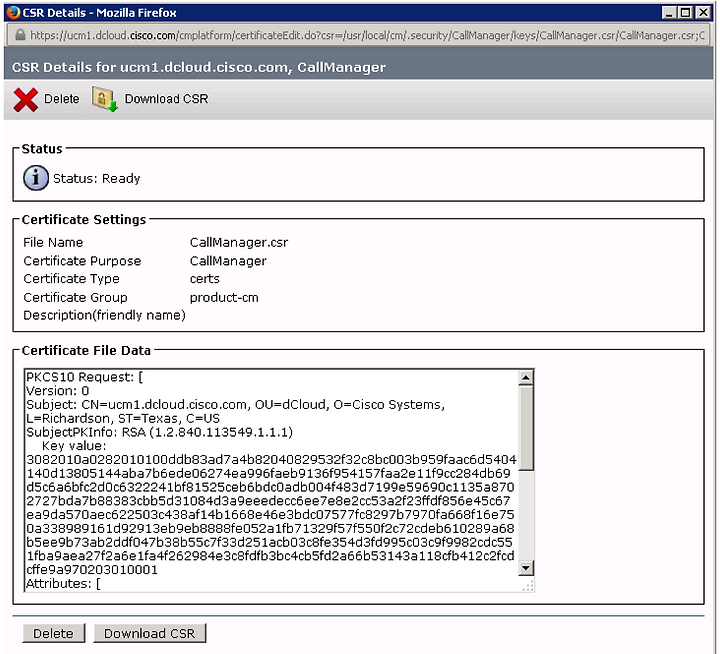This screenshot has width=720, height=654.
Task: Minimize the CSR Details Firefox window
Action: [669, 12]
